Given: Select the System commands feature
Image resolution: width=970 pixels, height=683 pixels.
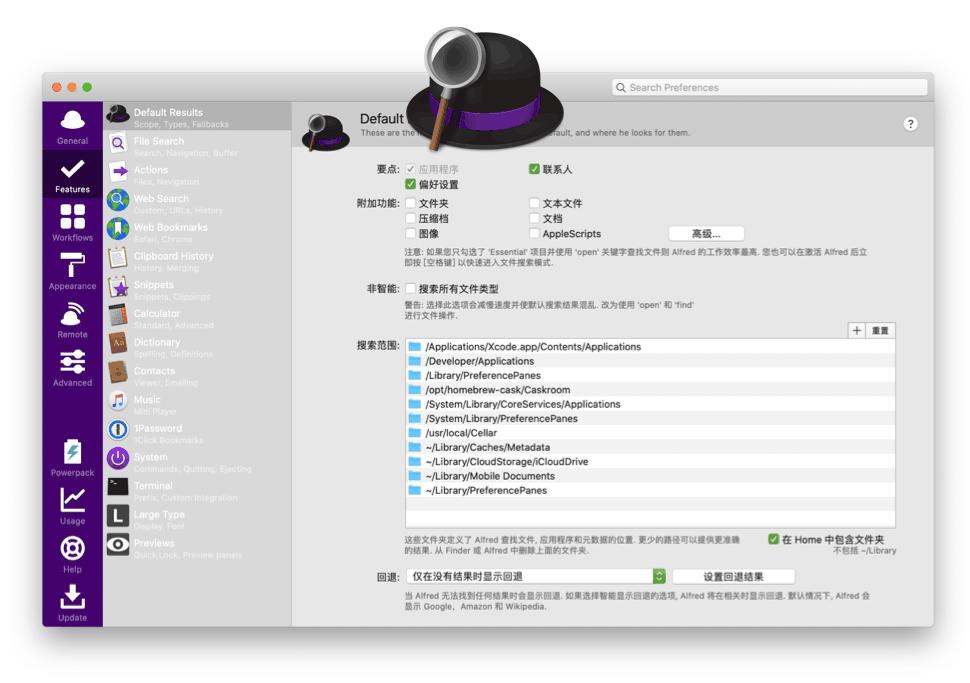Looking at the screenshot, I should click(x=197, y=461).
